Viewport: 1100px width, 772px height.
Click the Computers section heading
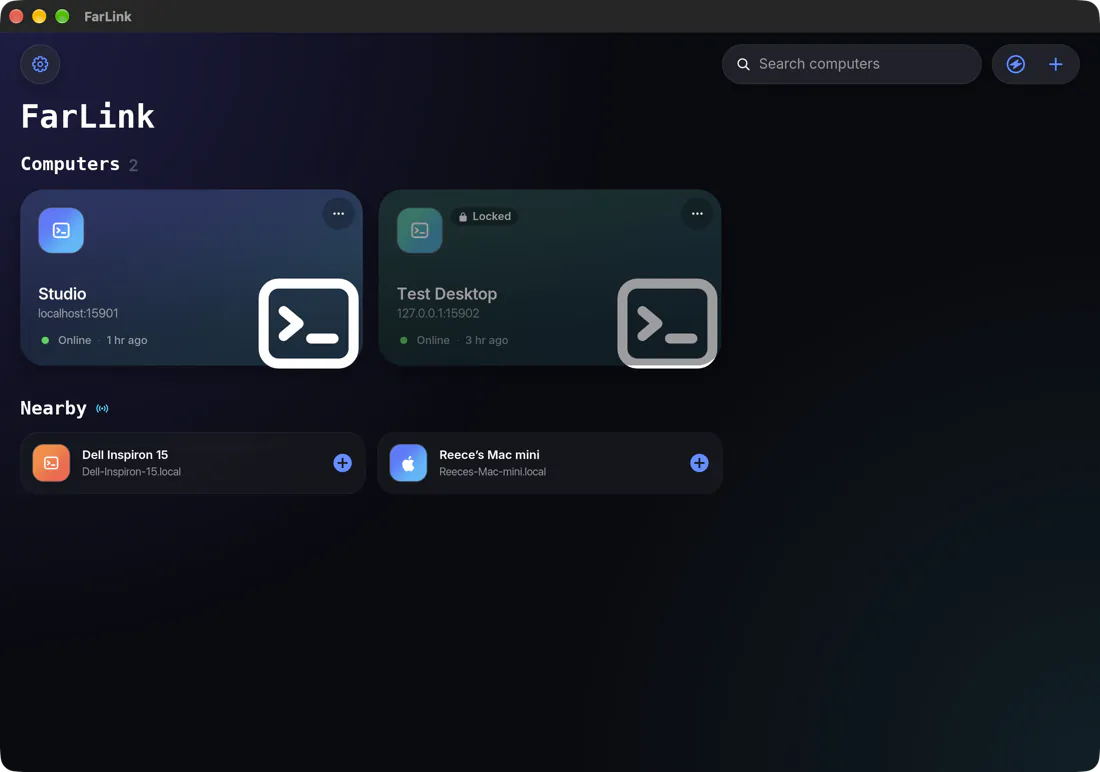point(70,164)
